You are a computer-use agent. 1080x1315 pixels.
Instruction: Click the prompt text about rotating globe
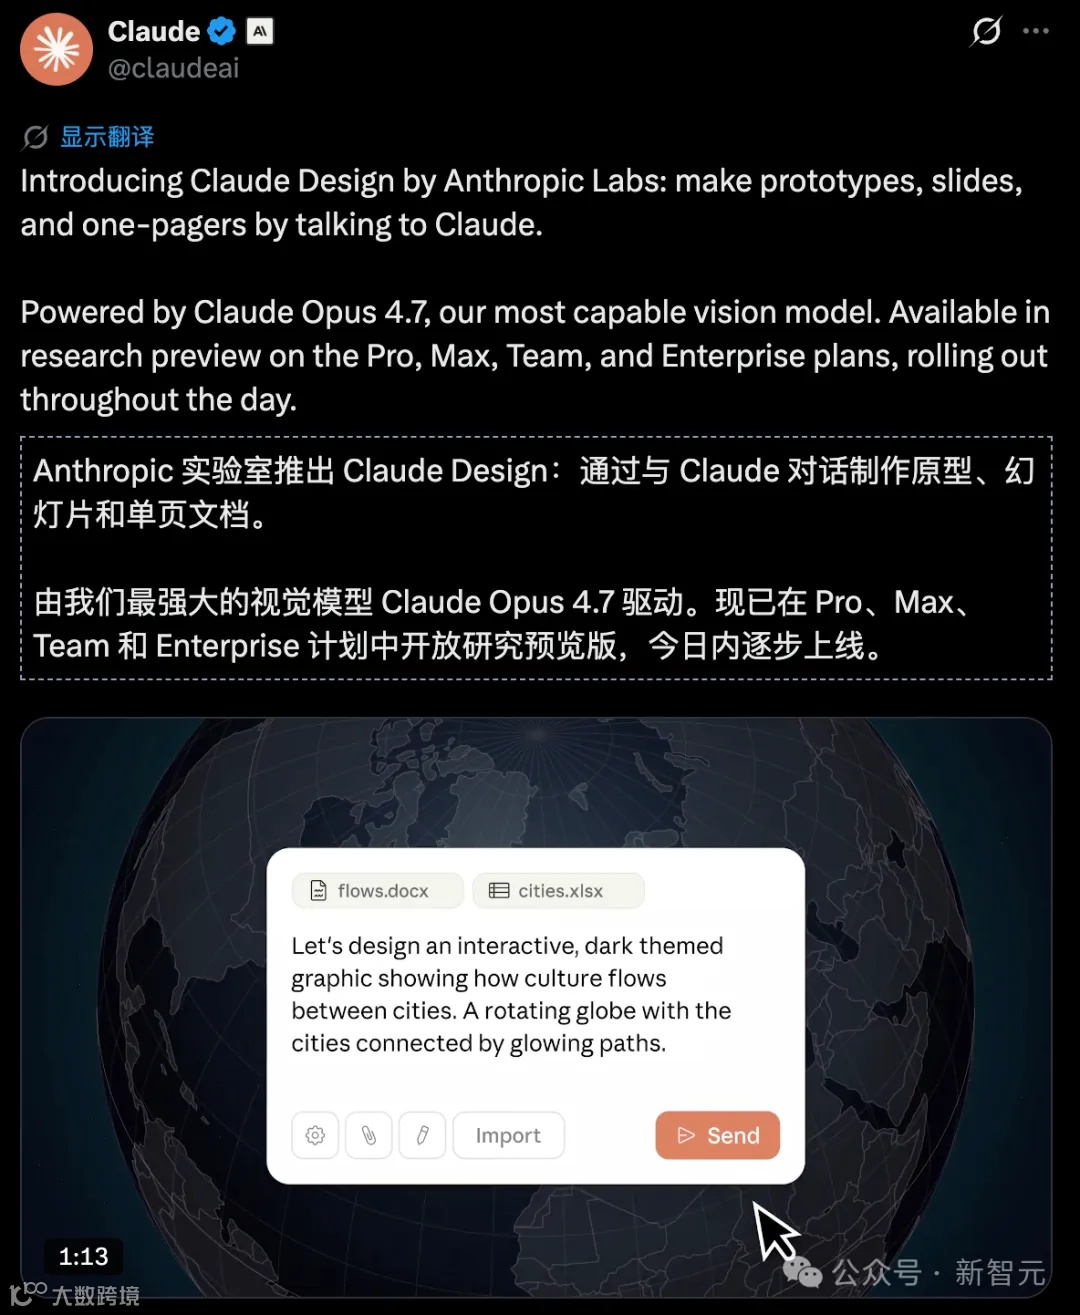coord(511,994)
